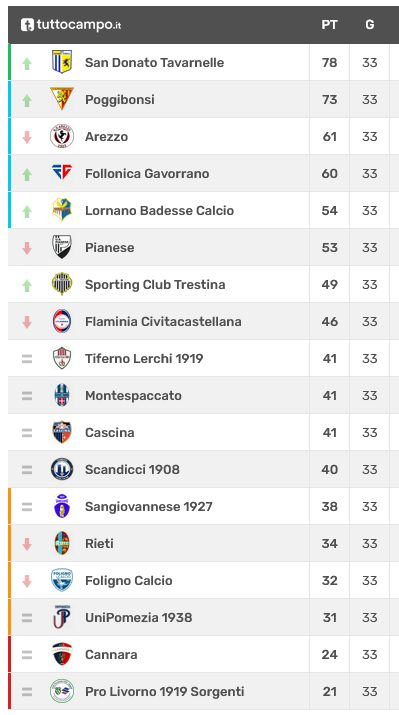Click the Pianese shield crest
399x715 pixels.
[62, 247]
